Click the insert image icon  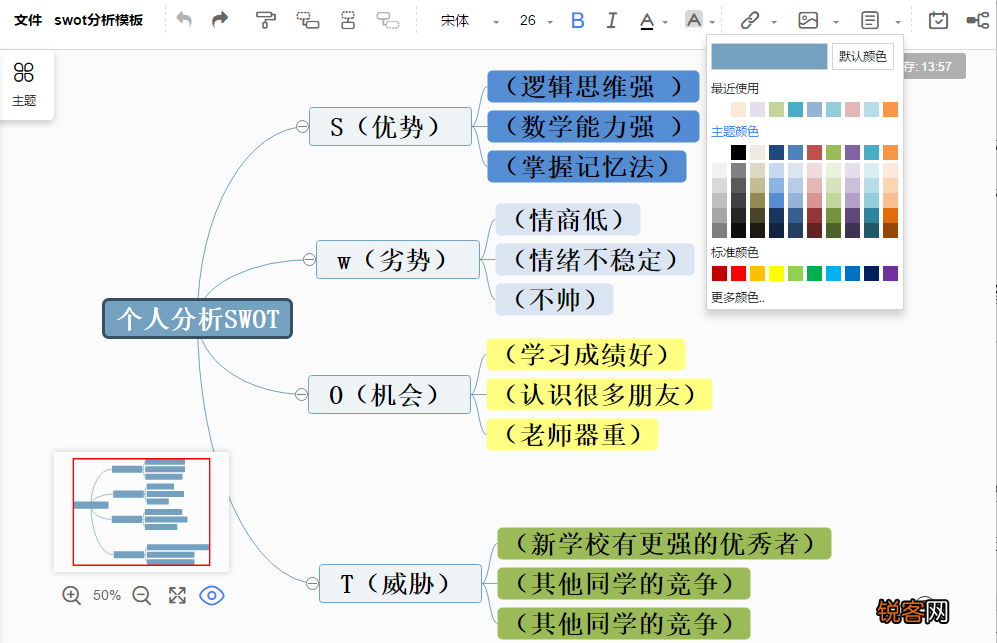tap(808, 20)
